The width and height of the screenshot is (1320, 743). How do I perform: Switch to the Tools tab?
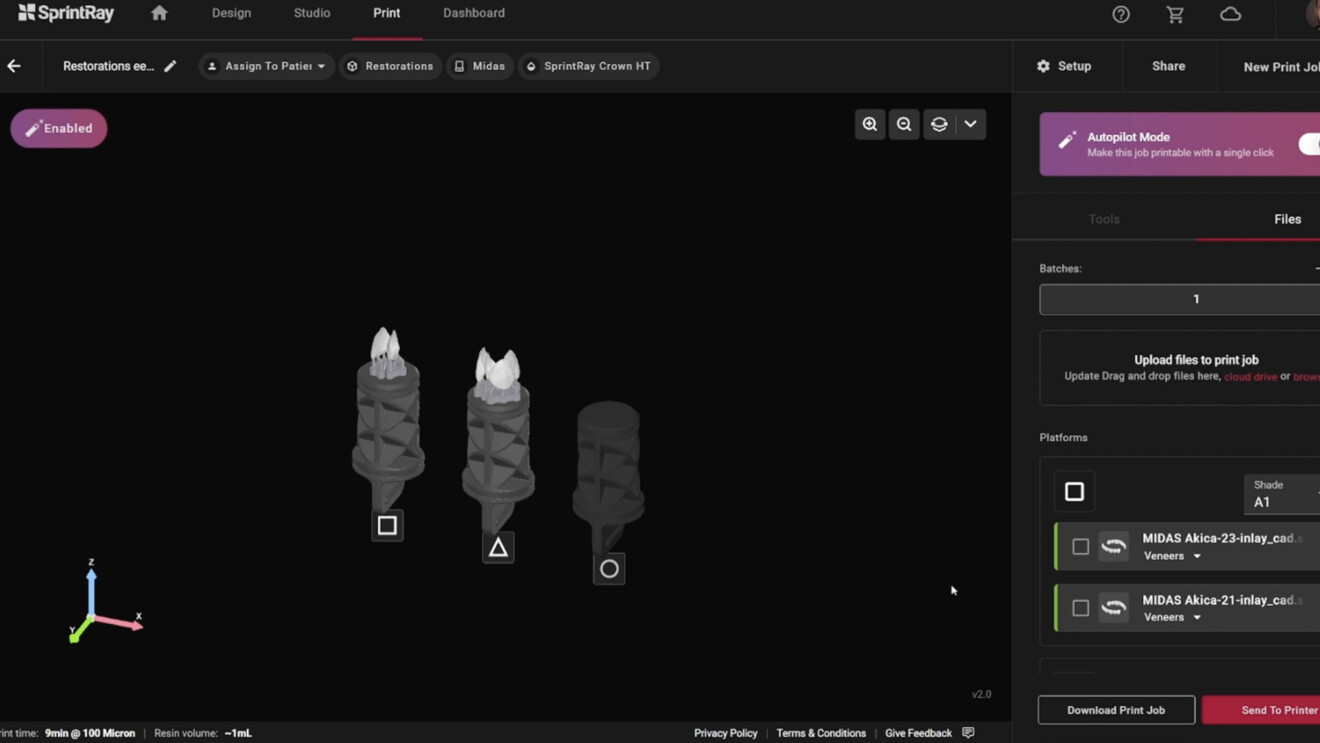point(1104,219)
